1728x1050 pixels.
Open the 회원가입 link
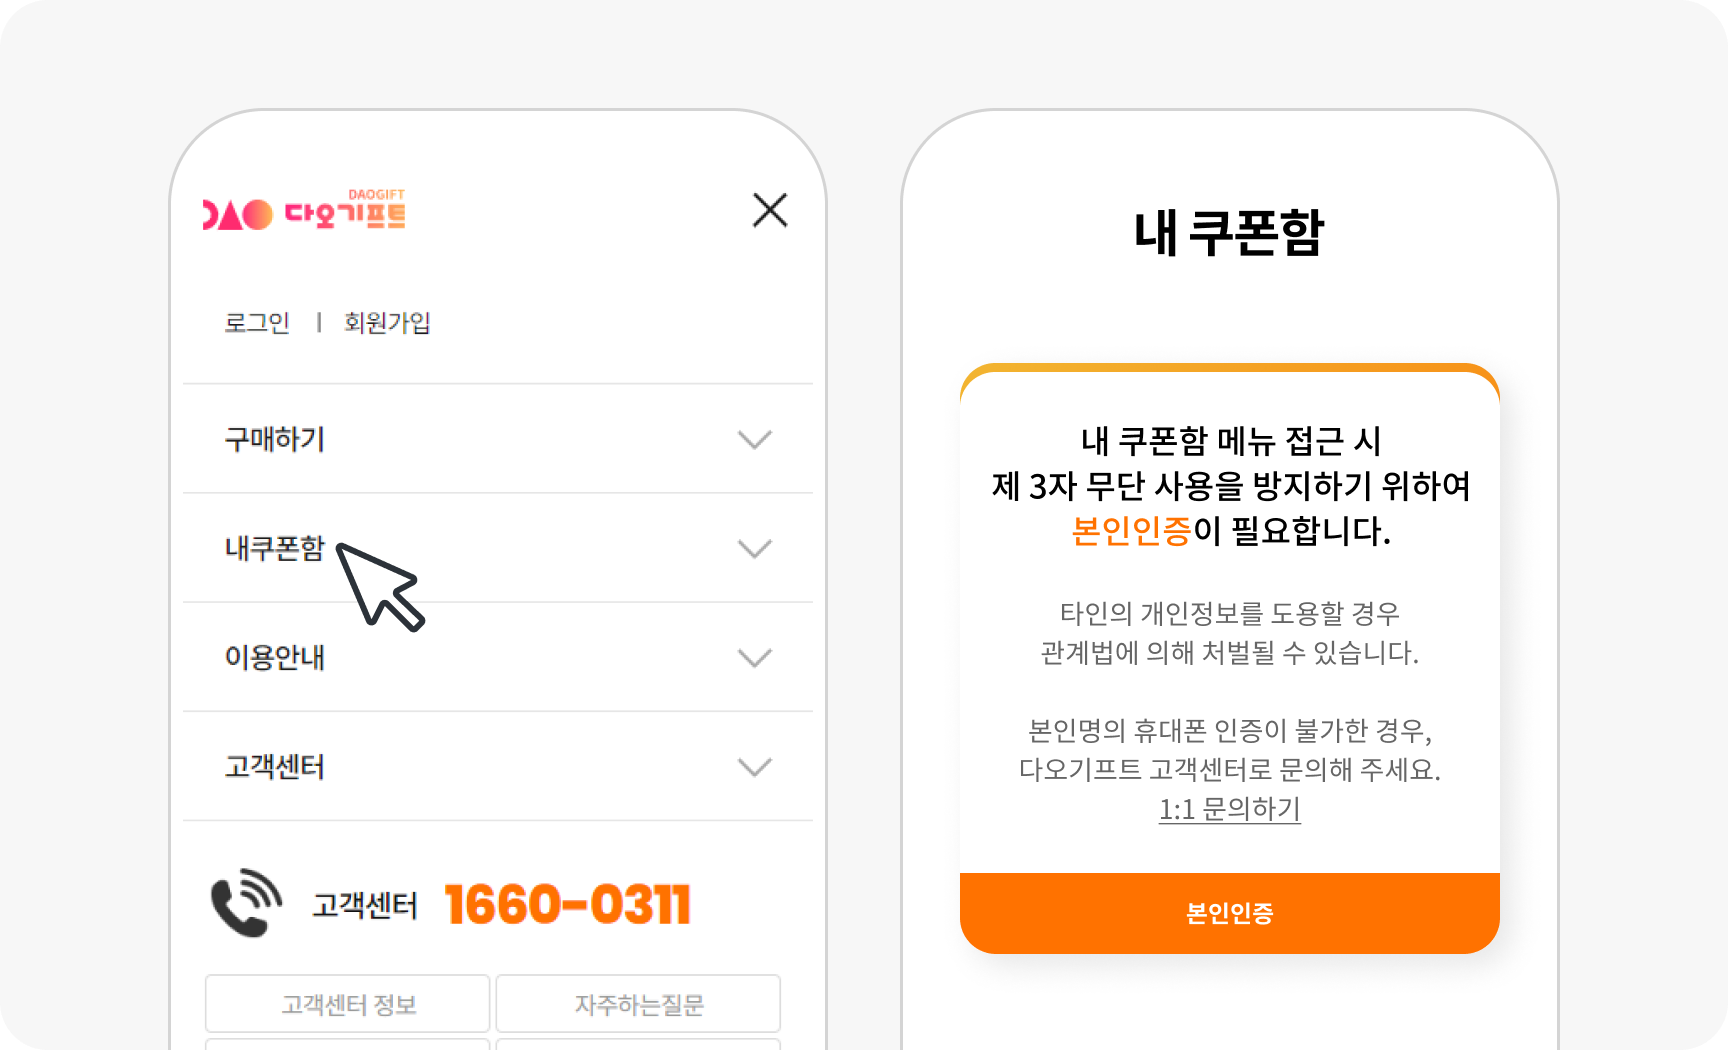[x=387, y=323]
